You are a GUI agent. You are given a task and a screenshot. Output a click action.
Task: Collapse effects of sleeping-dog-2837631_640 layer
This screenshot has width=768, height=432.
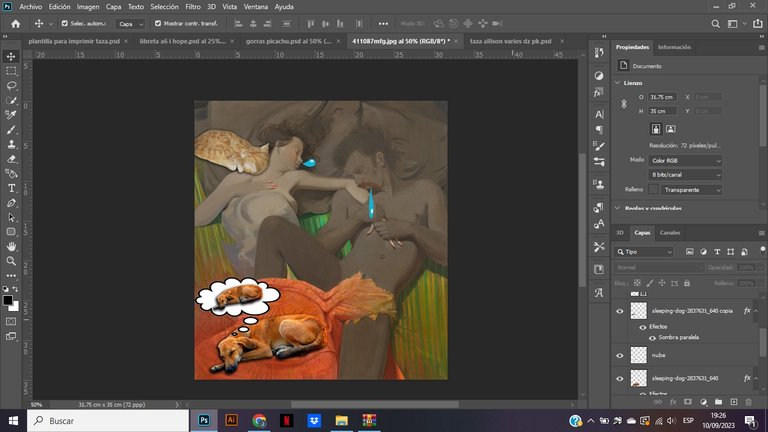[x=756, y=378]
